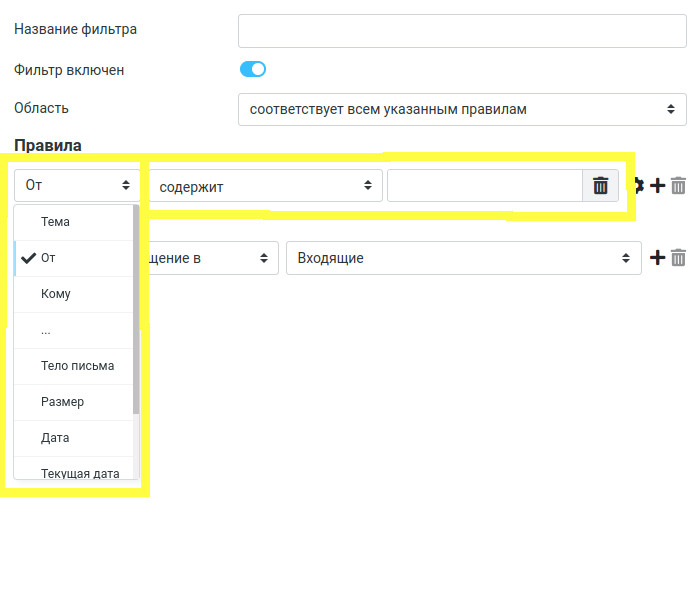Choose 'Кому' in the field list

click(56, 294)
